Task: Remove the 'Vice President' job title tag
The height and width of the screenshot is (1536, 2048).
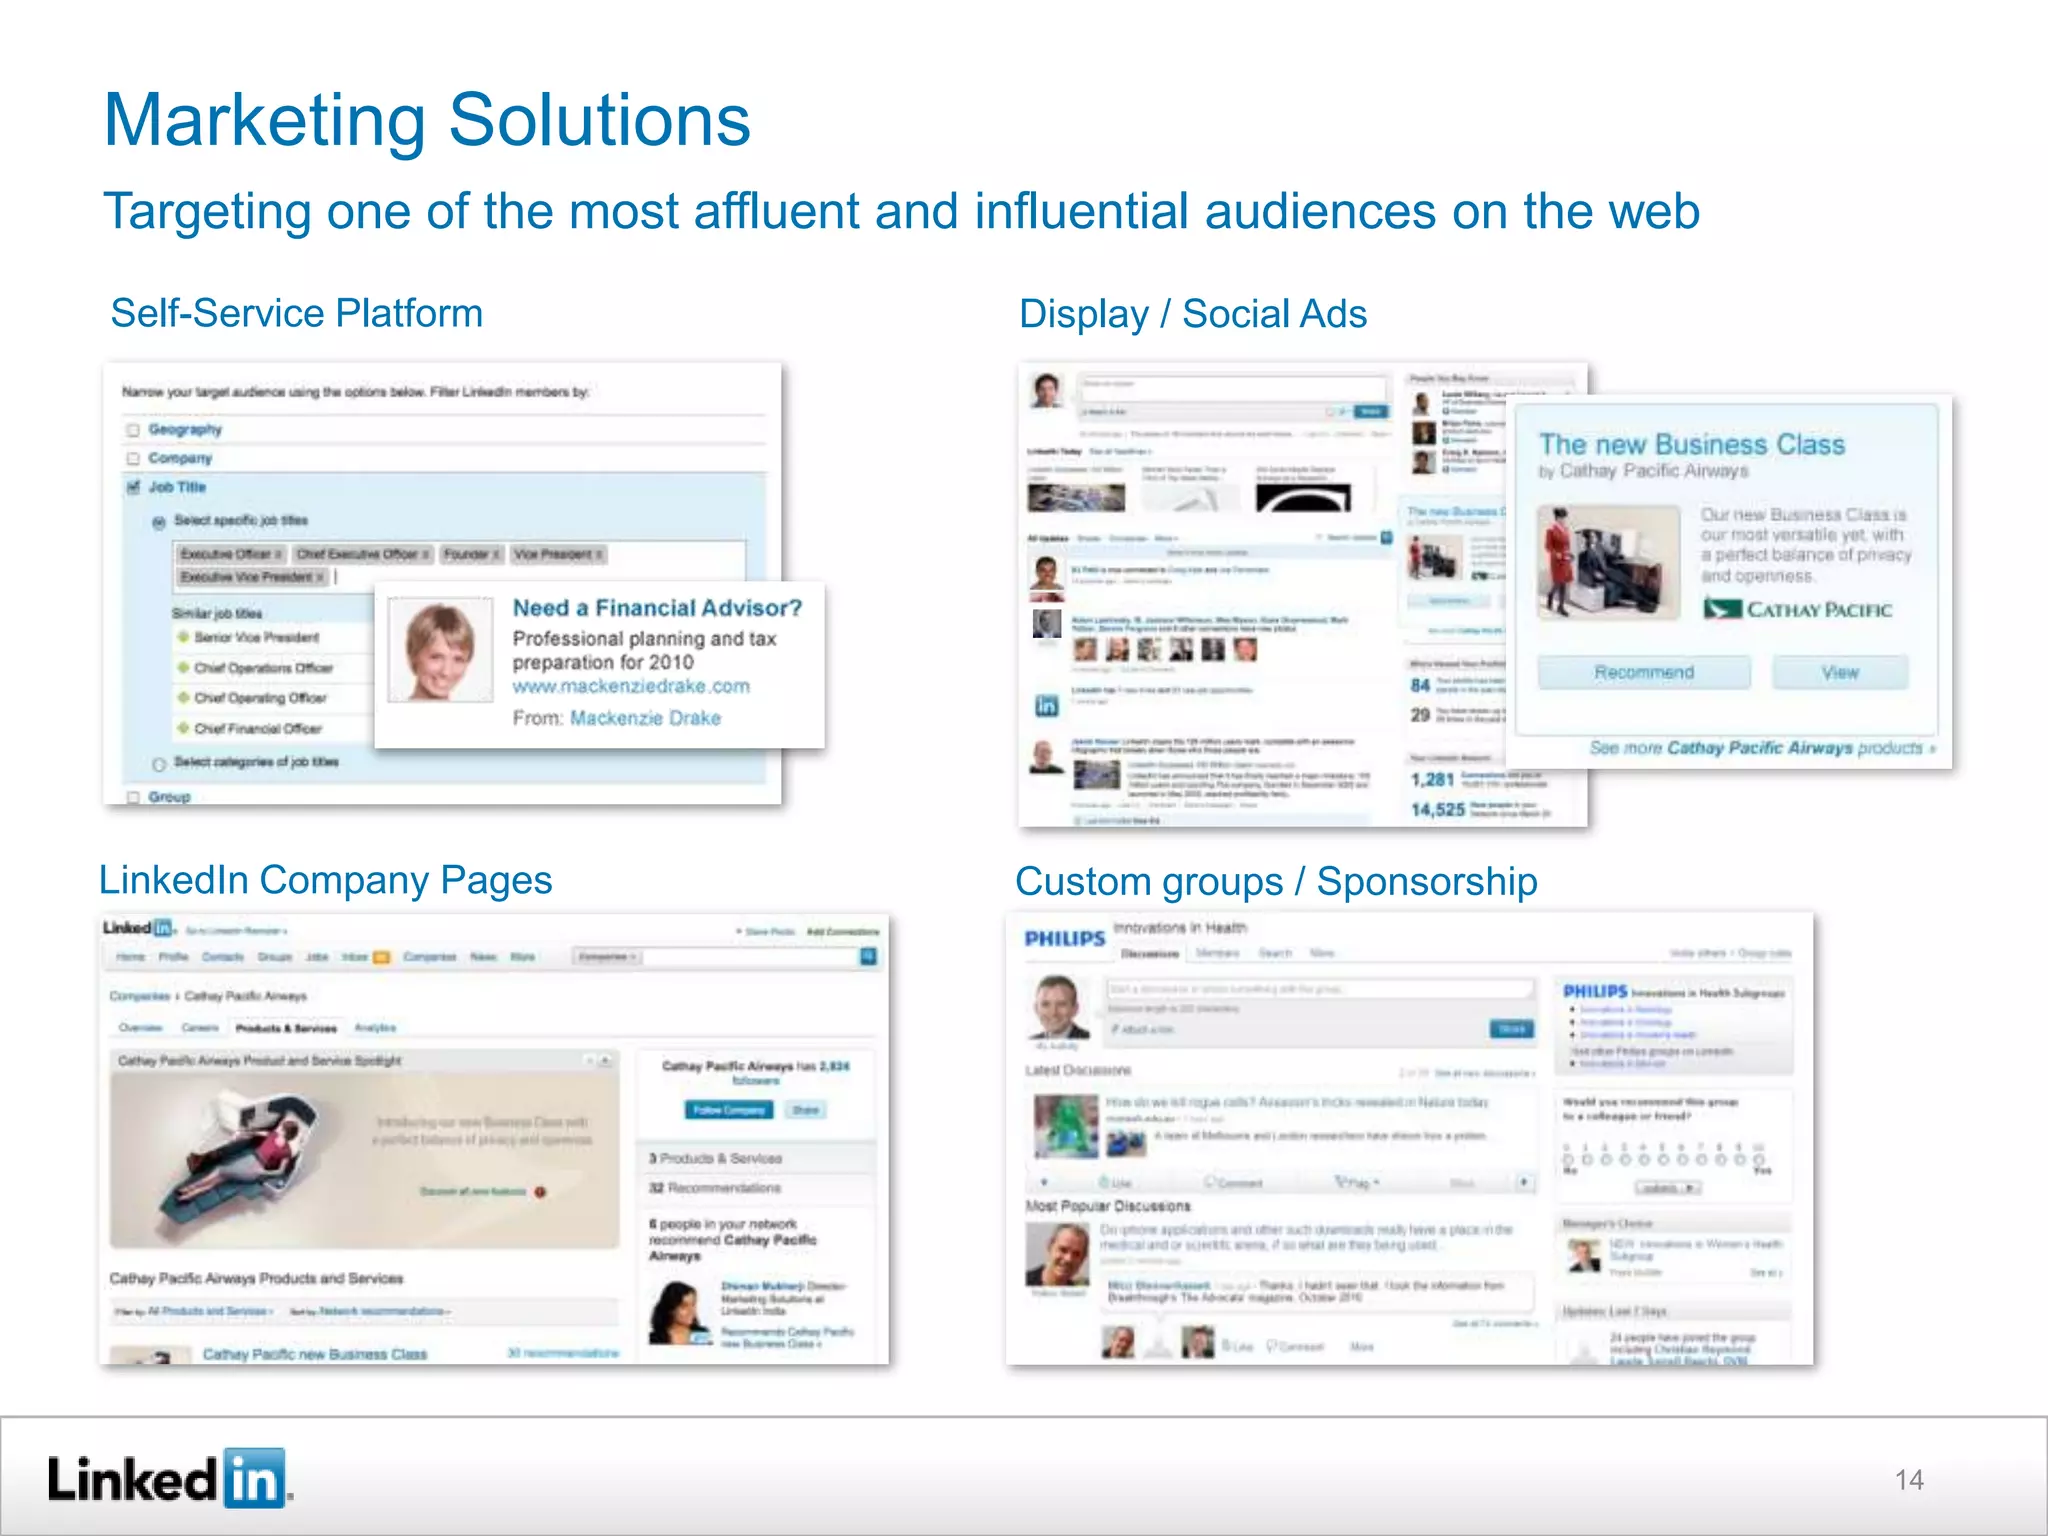Action: (599, 554)
